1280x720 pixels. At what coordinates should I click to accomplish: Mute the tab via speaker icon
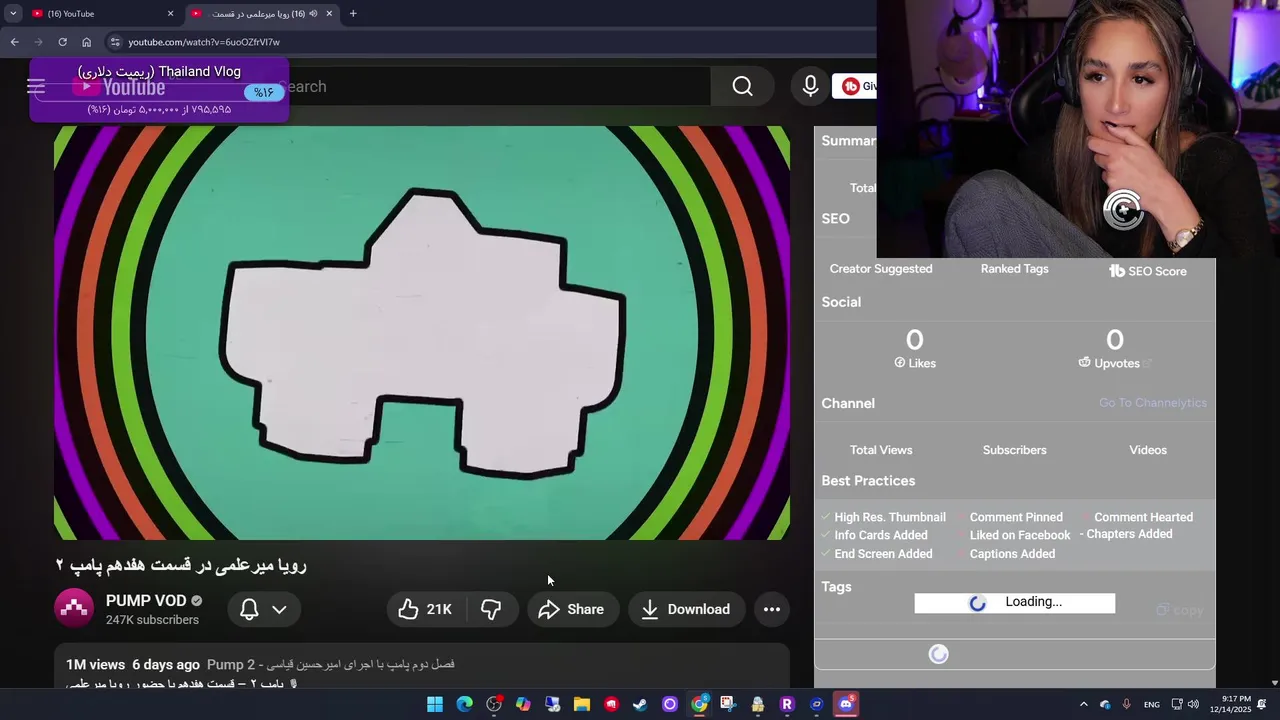coord(313,13)
